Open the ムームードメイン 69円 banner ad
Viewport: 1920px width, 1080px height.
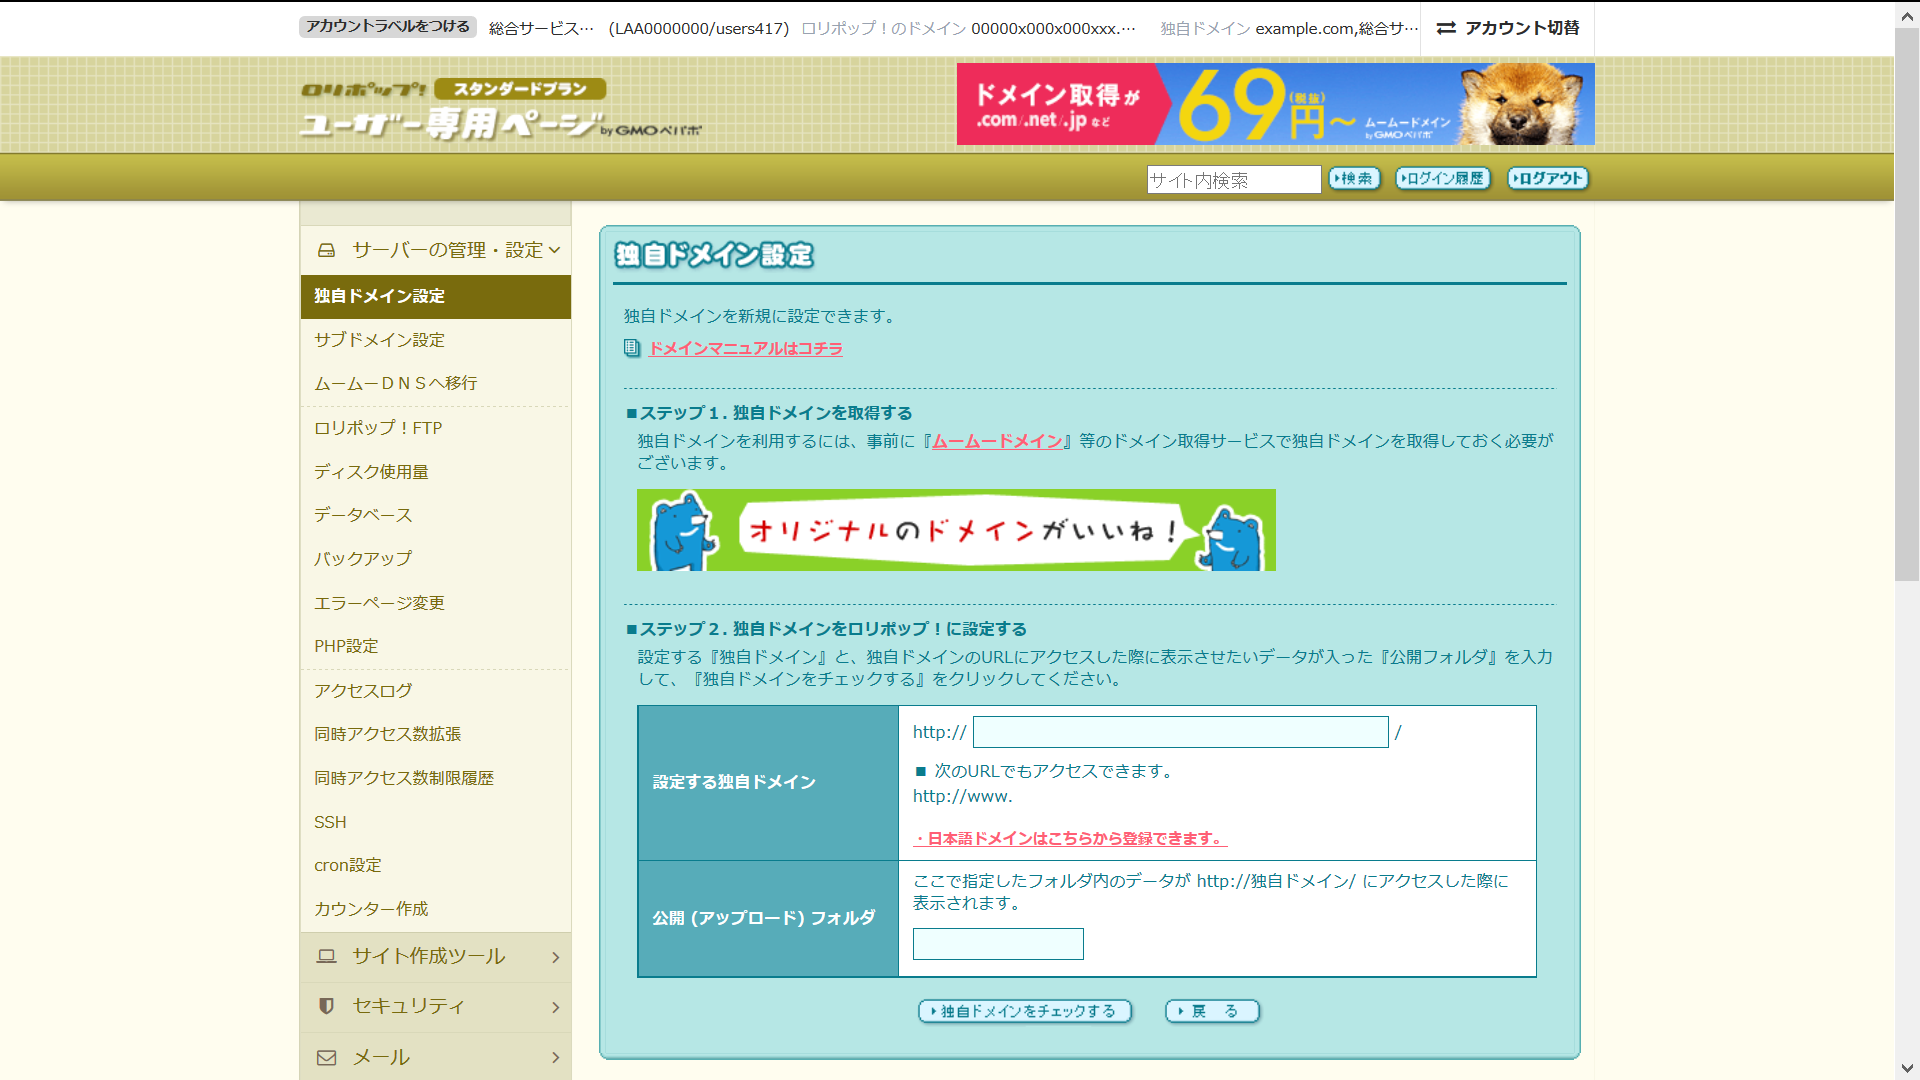[x=1275, y=104]
